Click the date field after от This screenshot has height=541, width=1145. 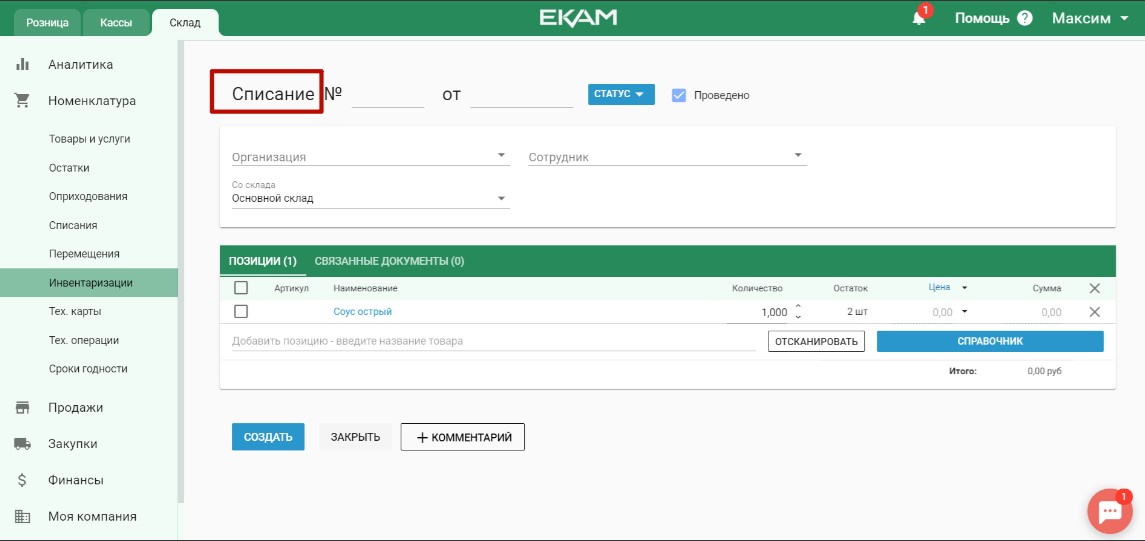pos(521,95)
